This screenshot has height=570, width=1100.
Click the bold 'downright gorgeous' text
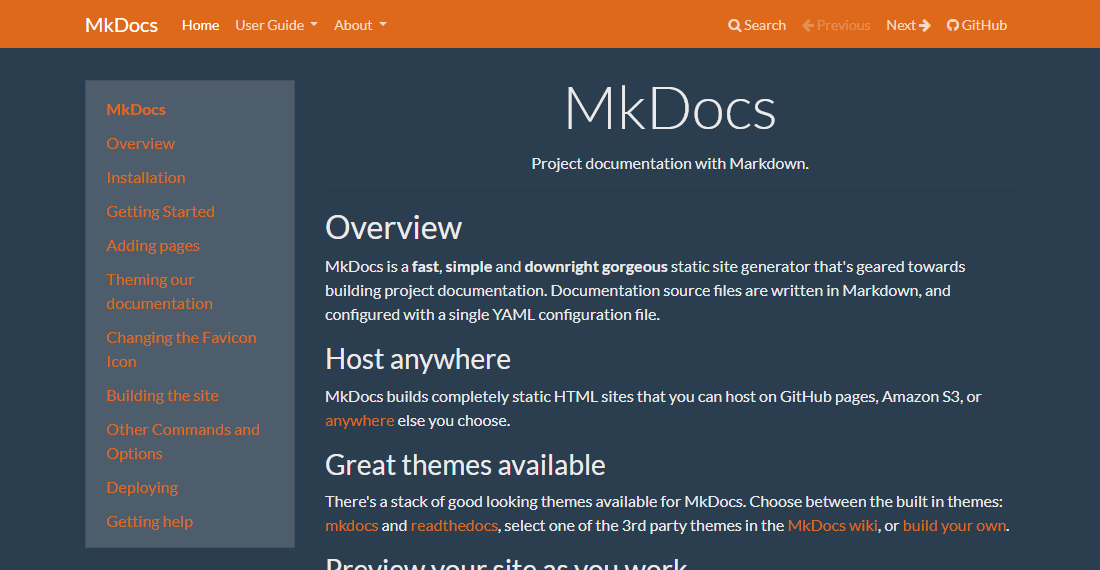click(x=596, y=267)
